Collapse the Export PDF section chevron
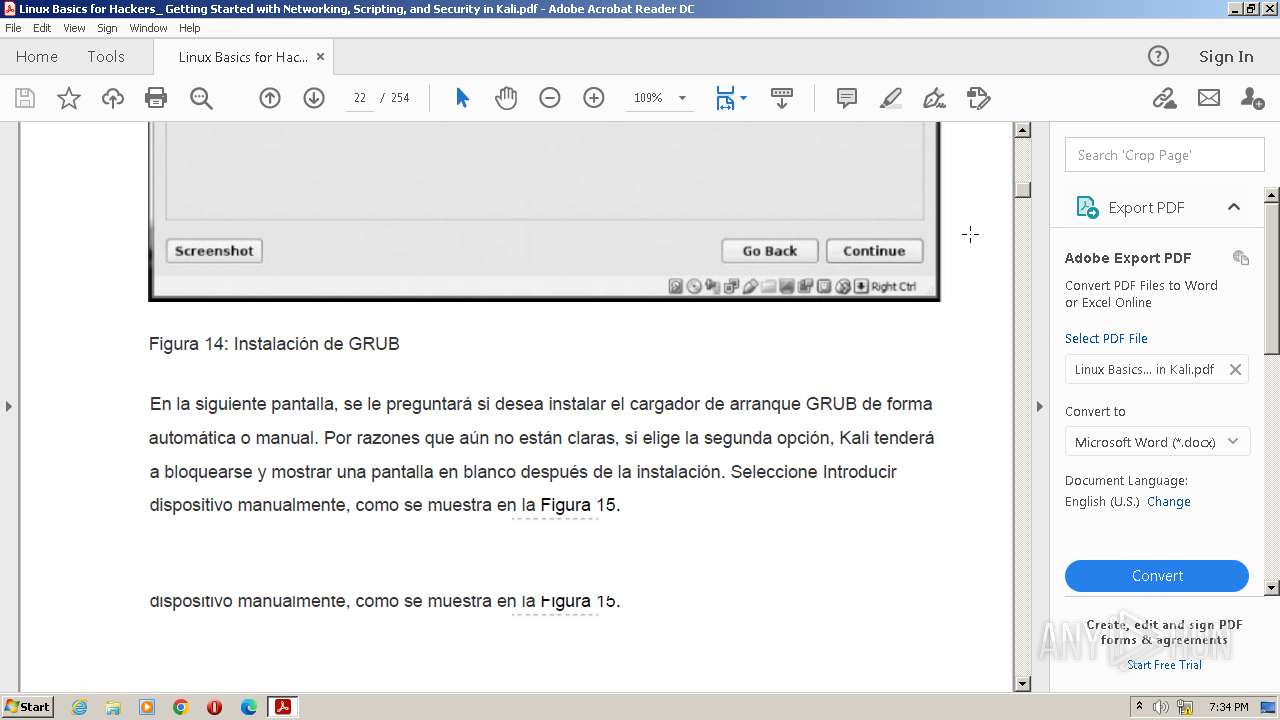The height and width of the screenshot is (720, 1280). tap(1234, 207)
